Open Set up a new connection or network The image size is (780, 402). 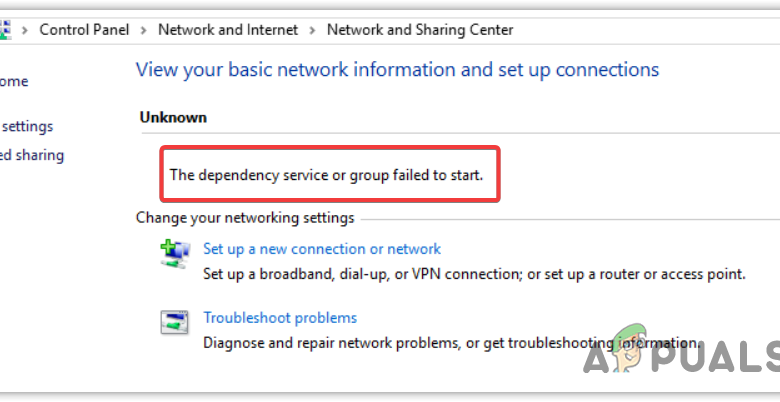tap(322, 249)
